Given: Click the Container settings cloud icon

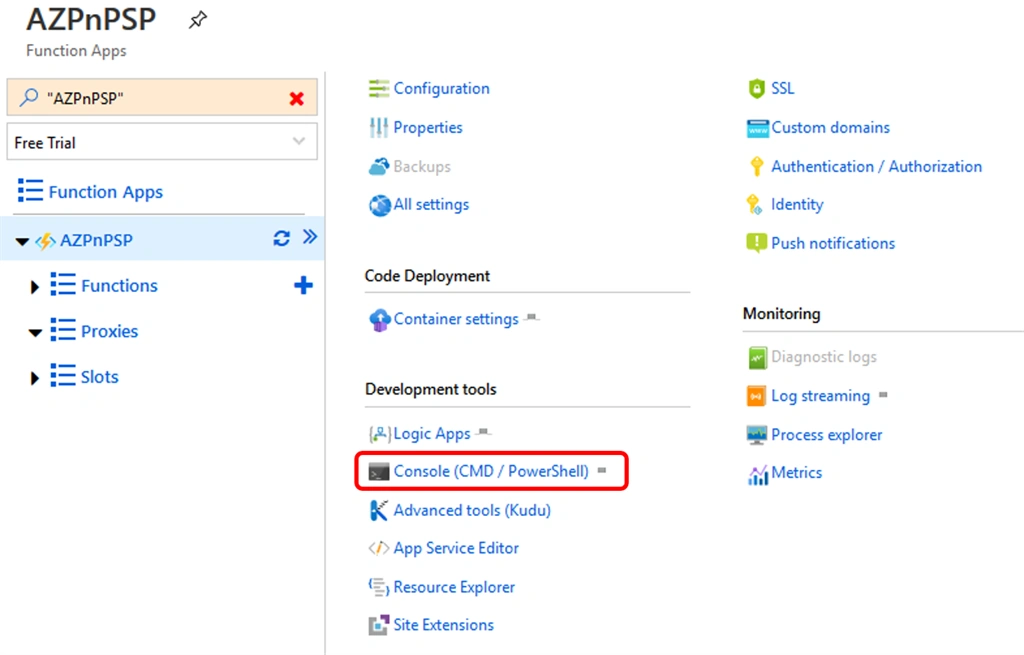Looking at the screenshot, I should tap(379, 320).
